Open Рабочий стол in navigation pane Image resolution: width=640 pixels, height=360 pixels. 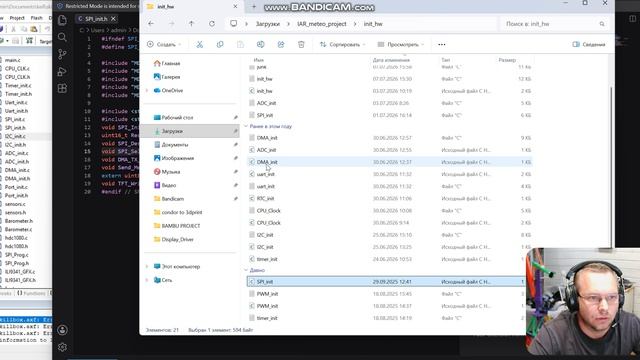tap(177, 118)
